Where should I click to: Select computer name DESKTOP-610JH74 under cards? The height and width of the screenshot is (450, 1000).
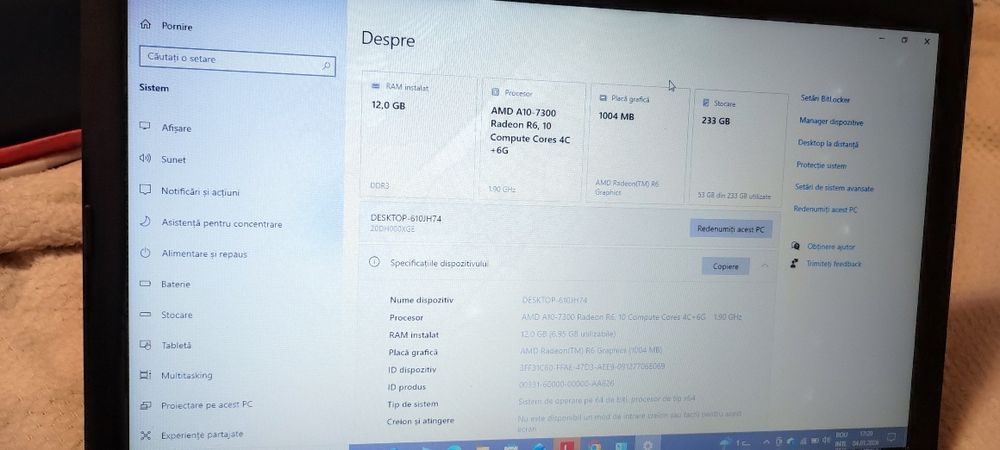pos(406,218)
